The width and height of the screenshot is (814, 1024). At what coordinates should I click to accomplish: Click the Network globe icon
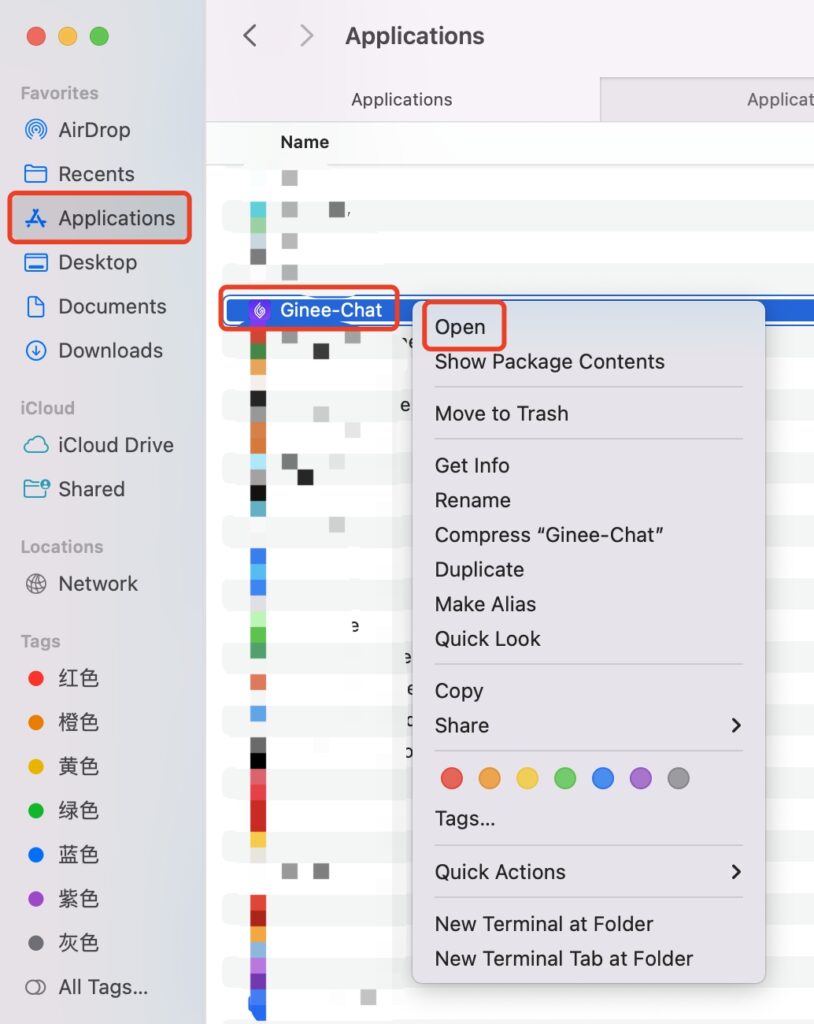(36, 583)
